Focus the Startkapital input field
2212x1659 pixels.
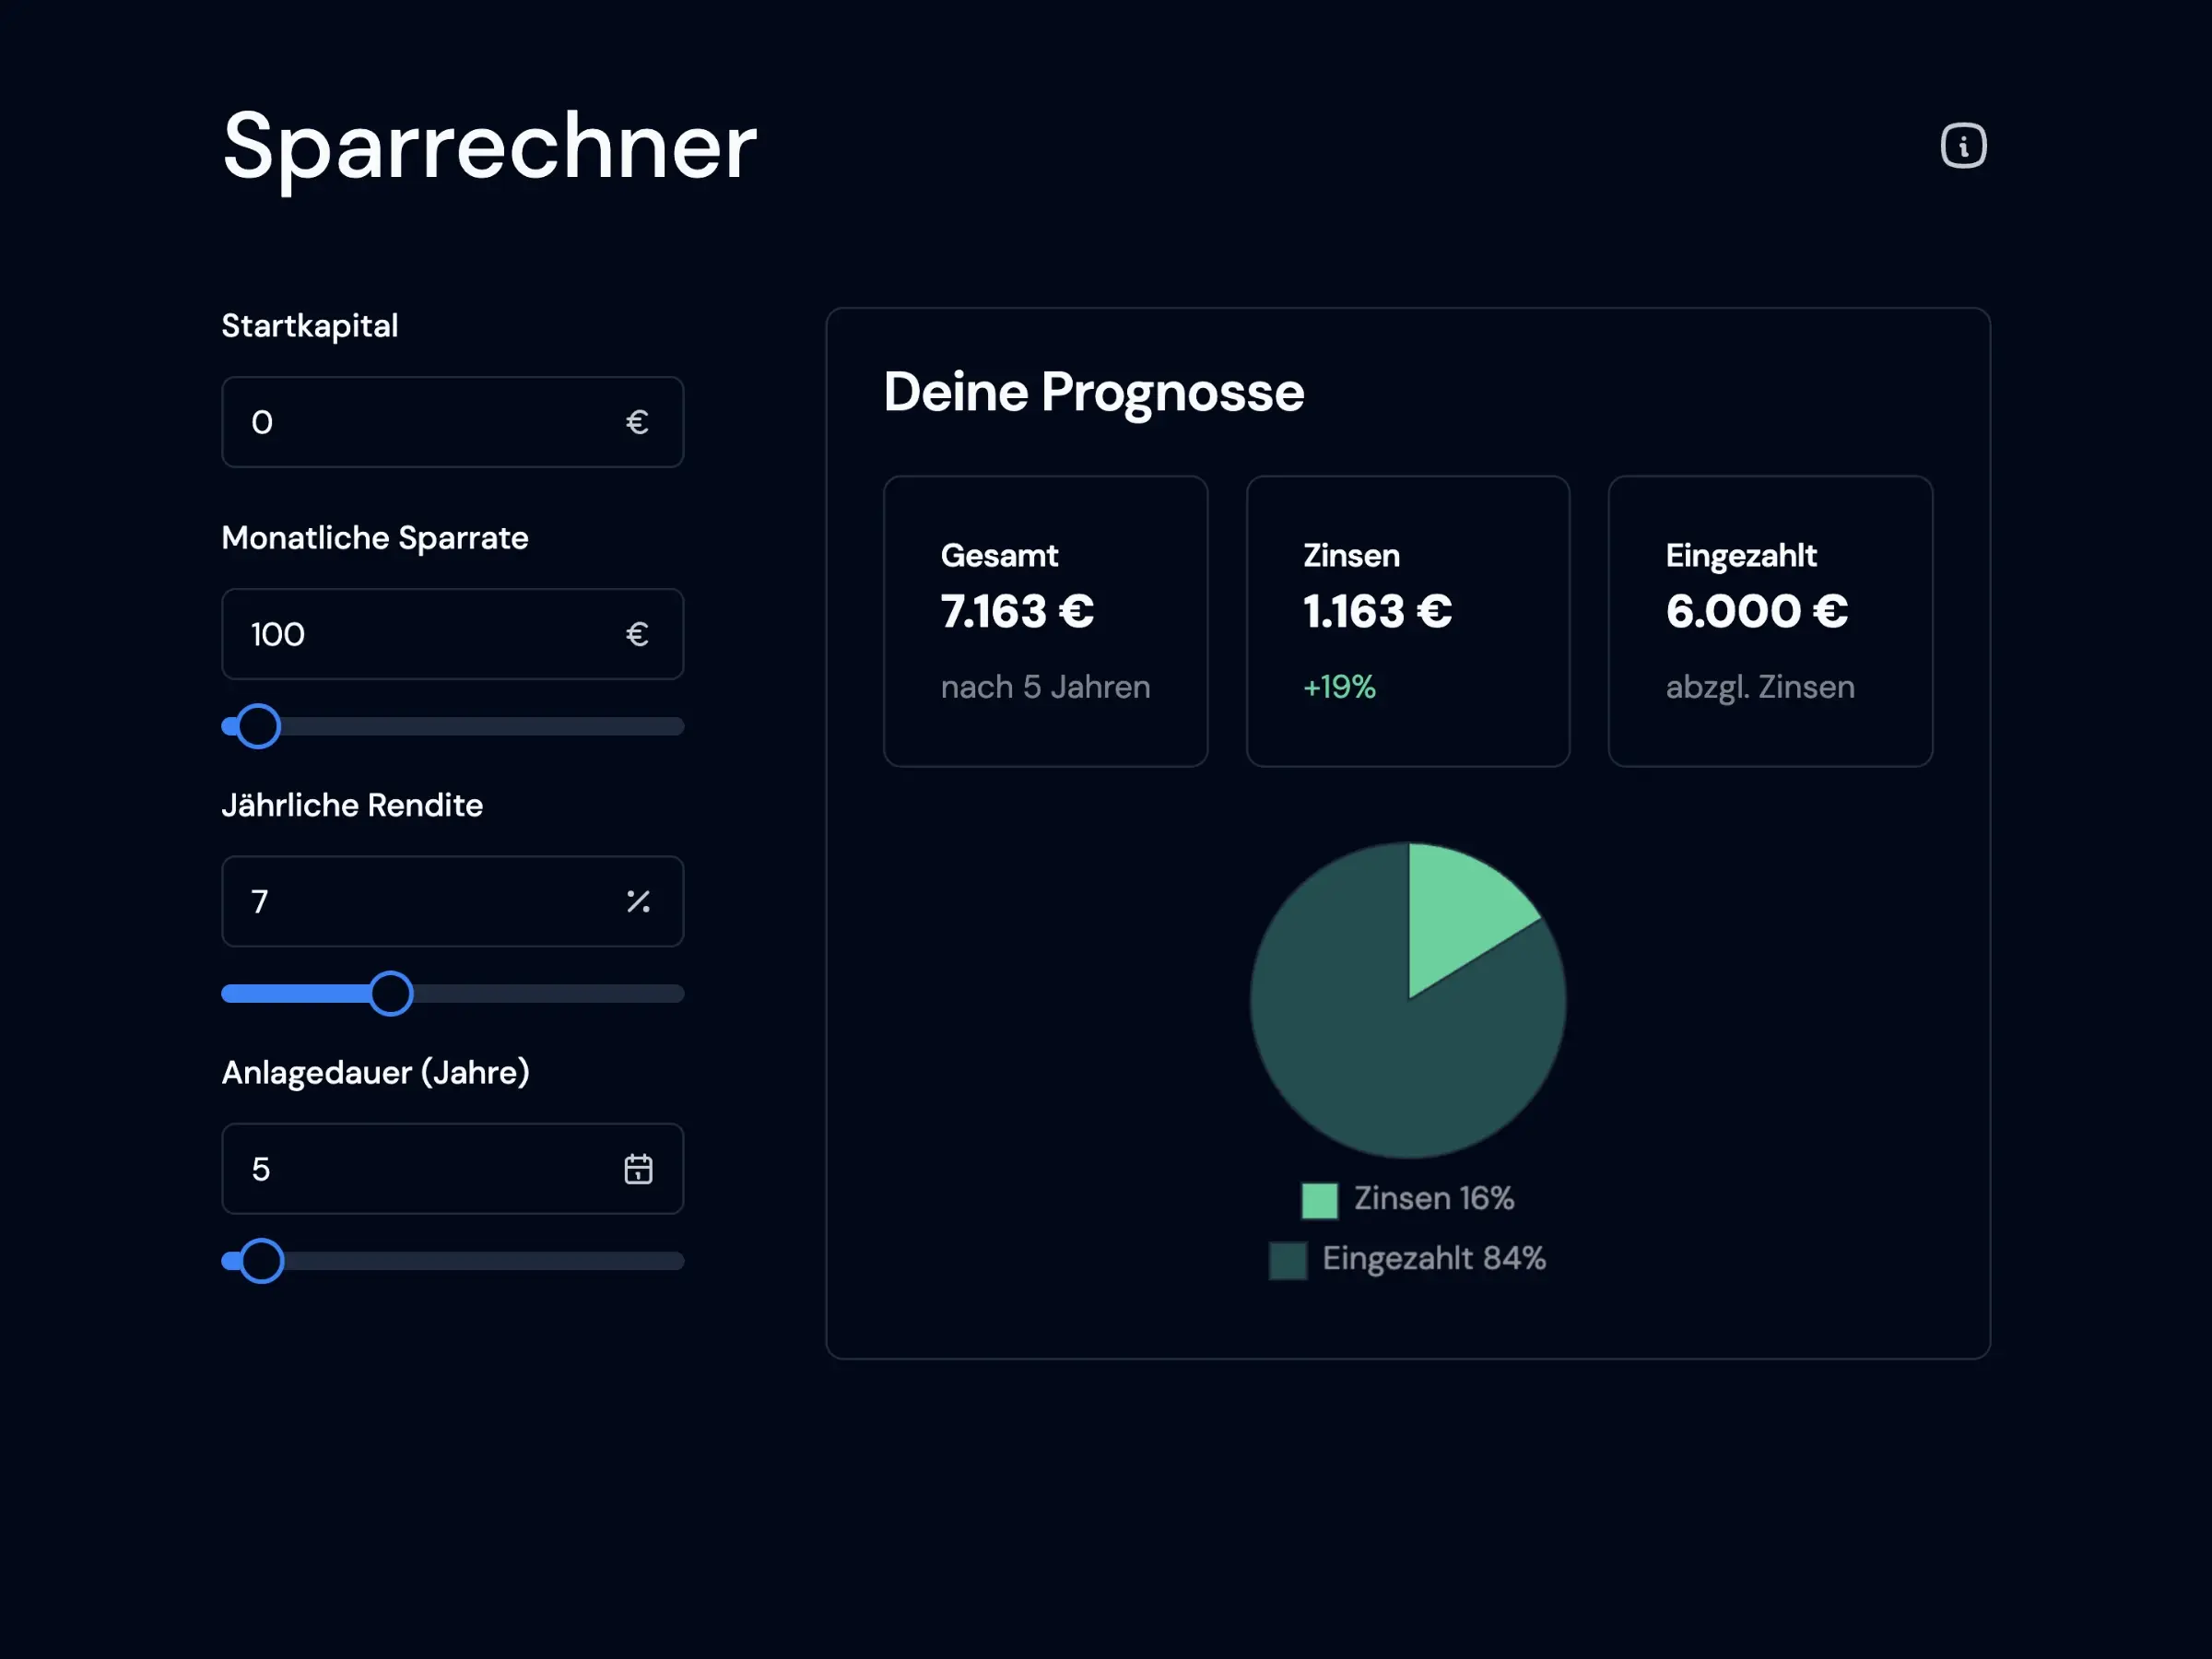(x=453, y=422)
